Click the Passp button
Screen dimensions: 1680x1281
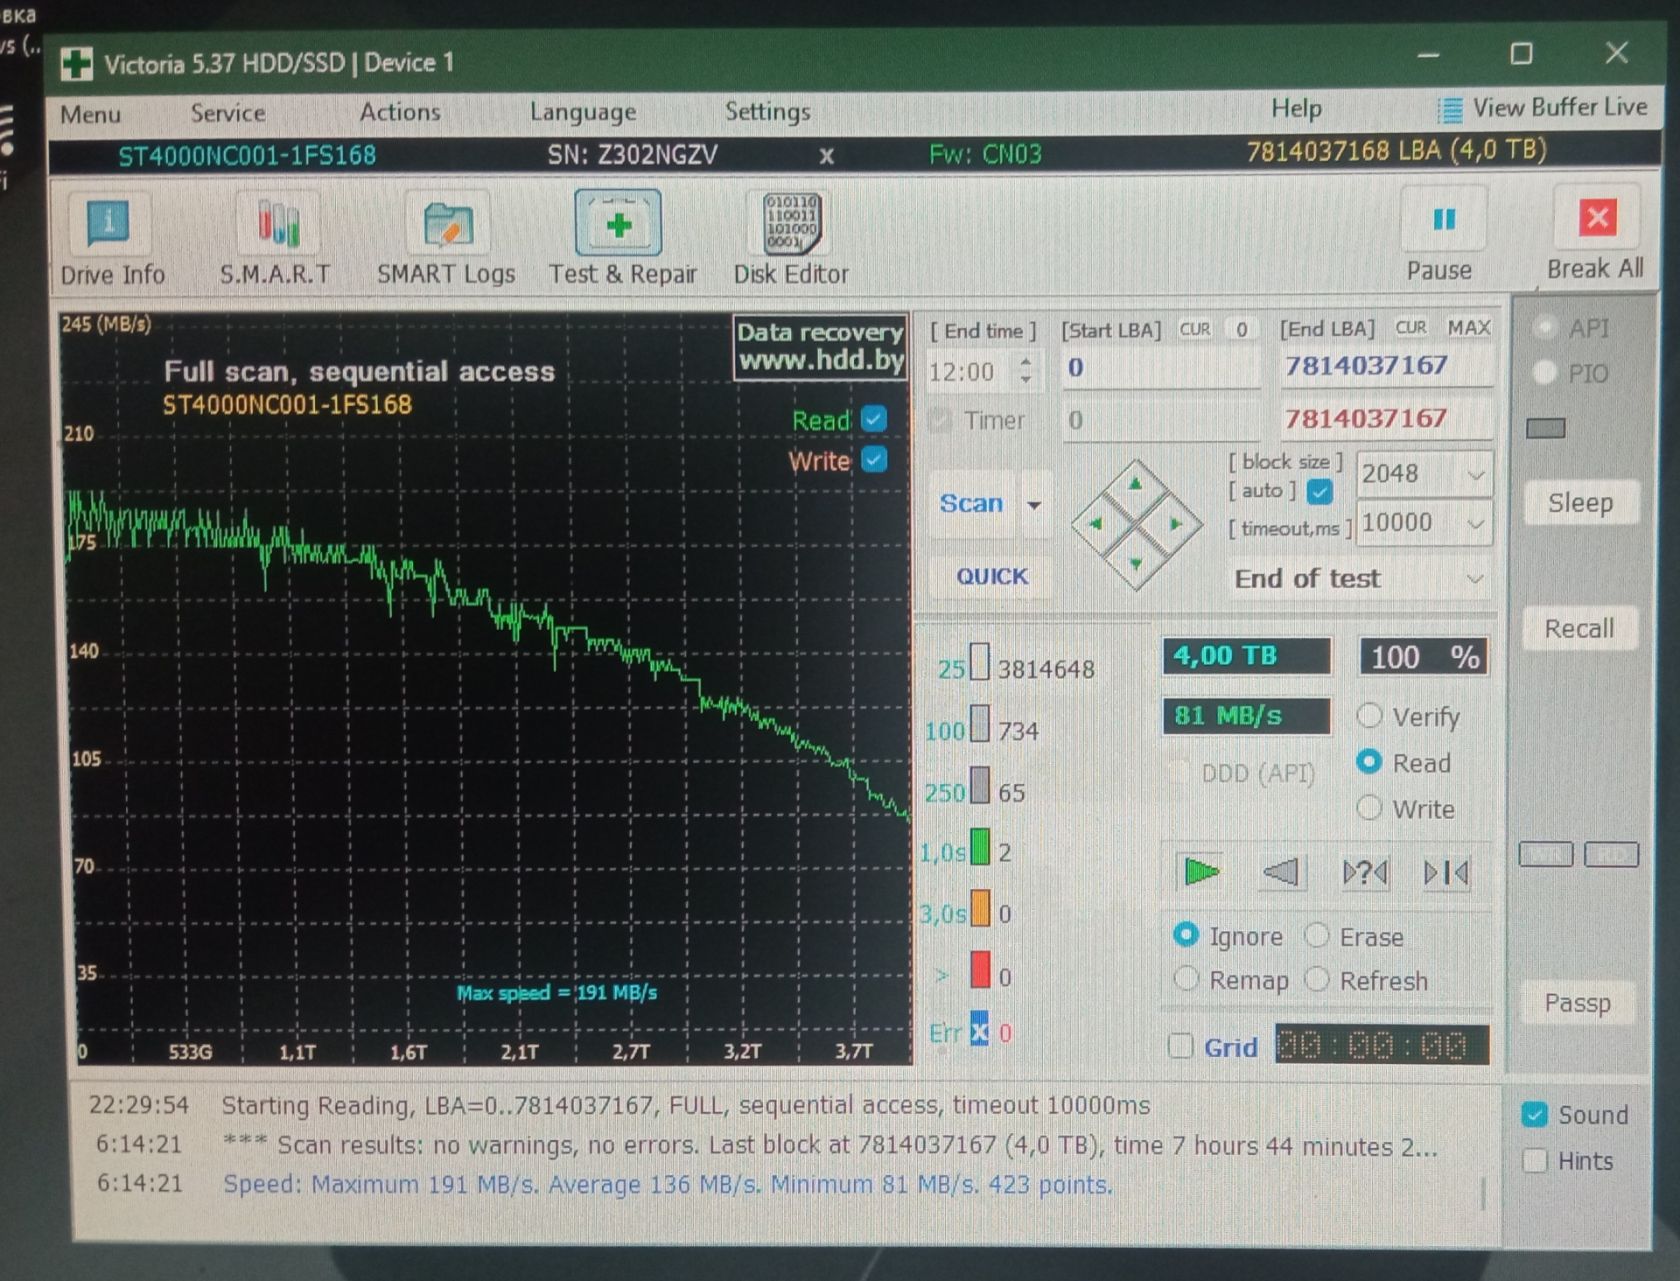[1577, 1003]
